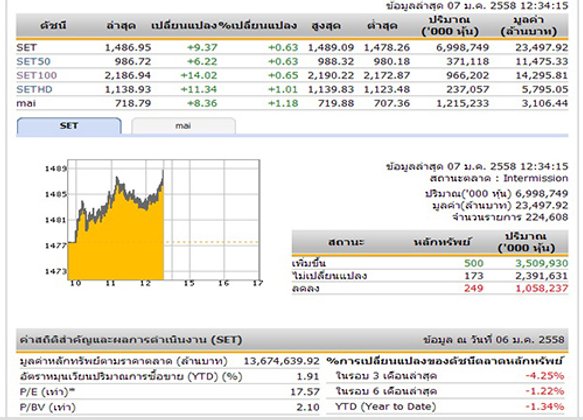Select advancing securities count 500
The width and height of the screenshot is (583, 420).
point(474,264)
